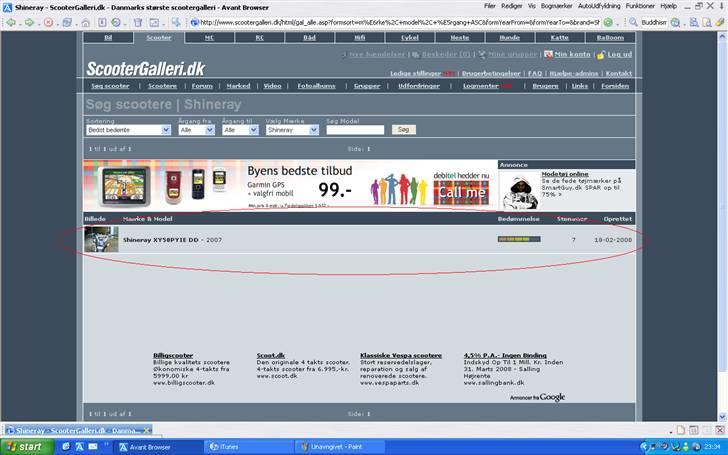Screen dimensions: 728x455
Task: Open the Shineray scooter thumbnail image
Action: pyautogui.click(x=101, y=240)
